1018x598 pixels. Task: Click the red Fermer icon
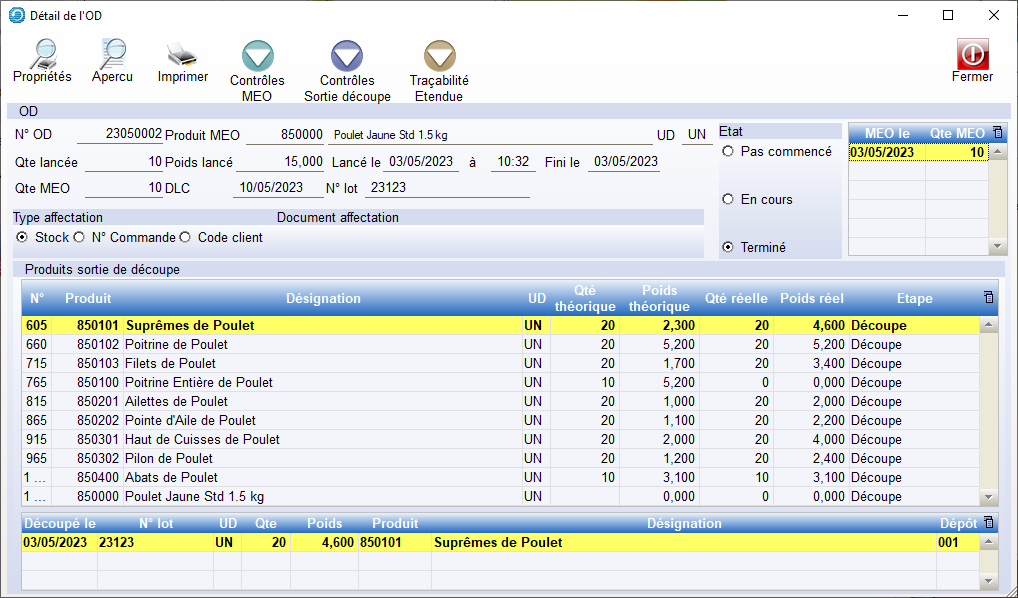972,54
